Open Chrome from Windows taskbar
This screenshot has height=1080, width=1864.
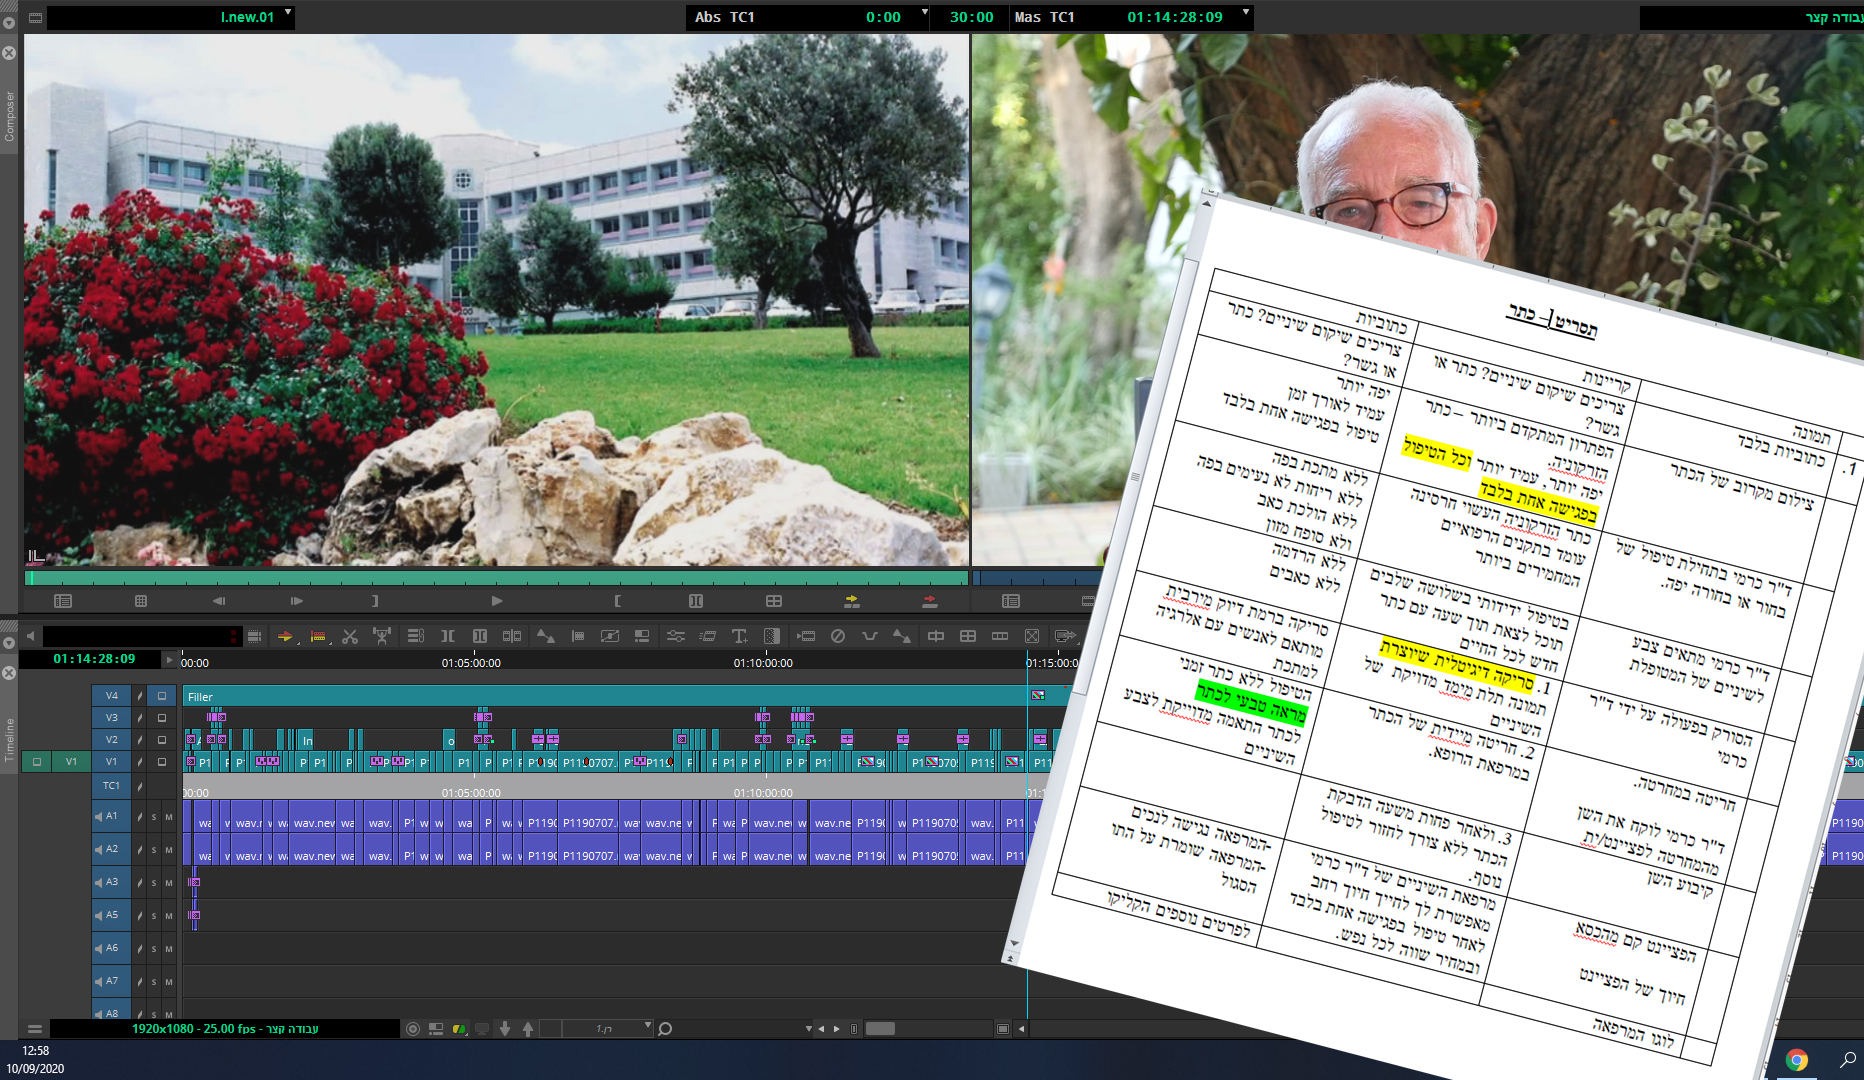pos(1797,1060)
